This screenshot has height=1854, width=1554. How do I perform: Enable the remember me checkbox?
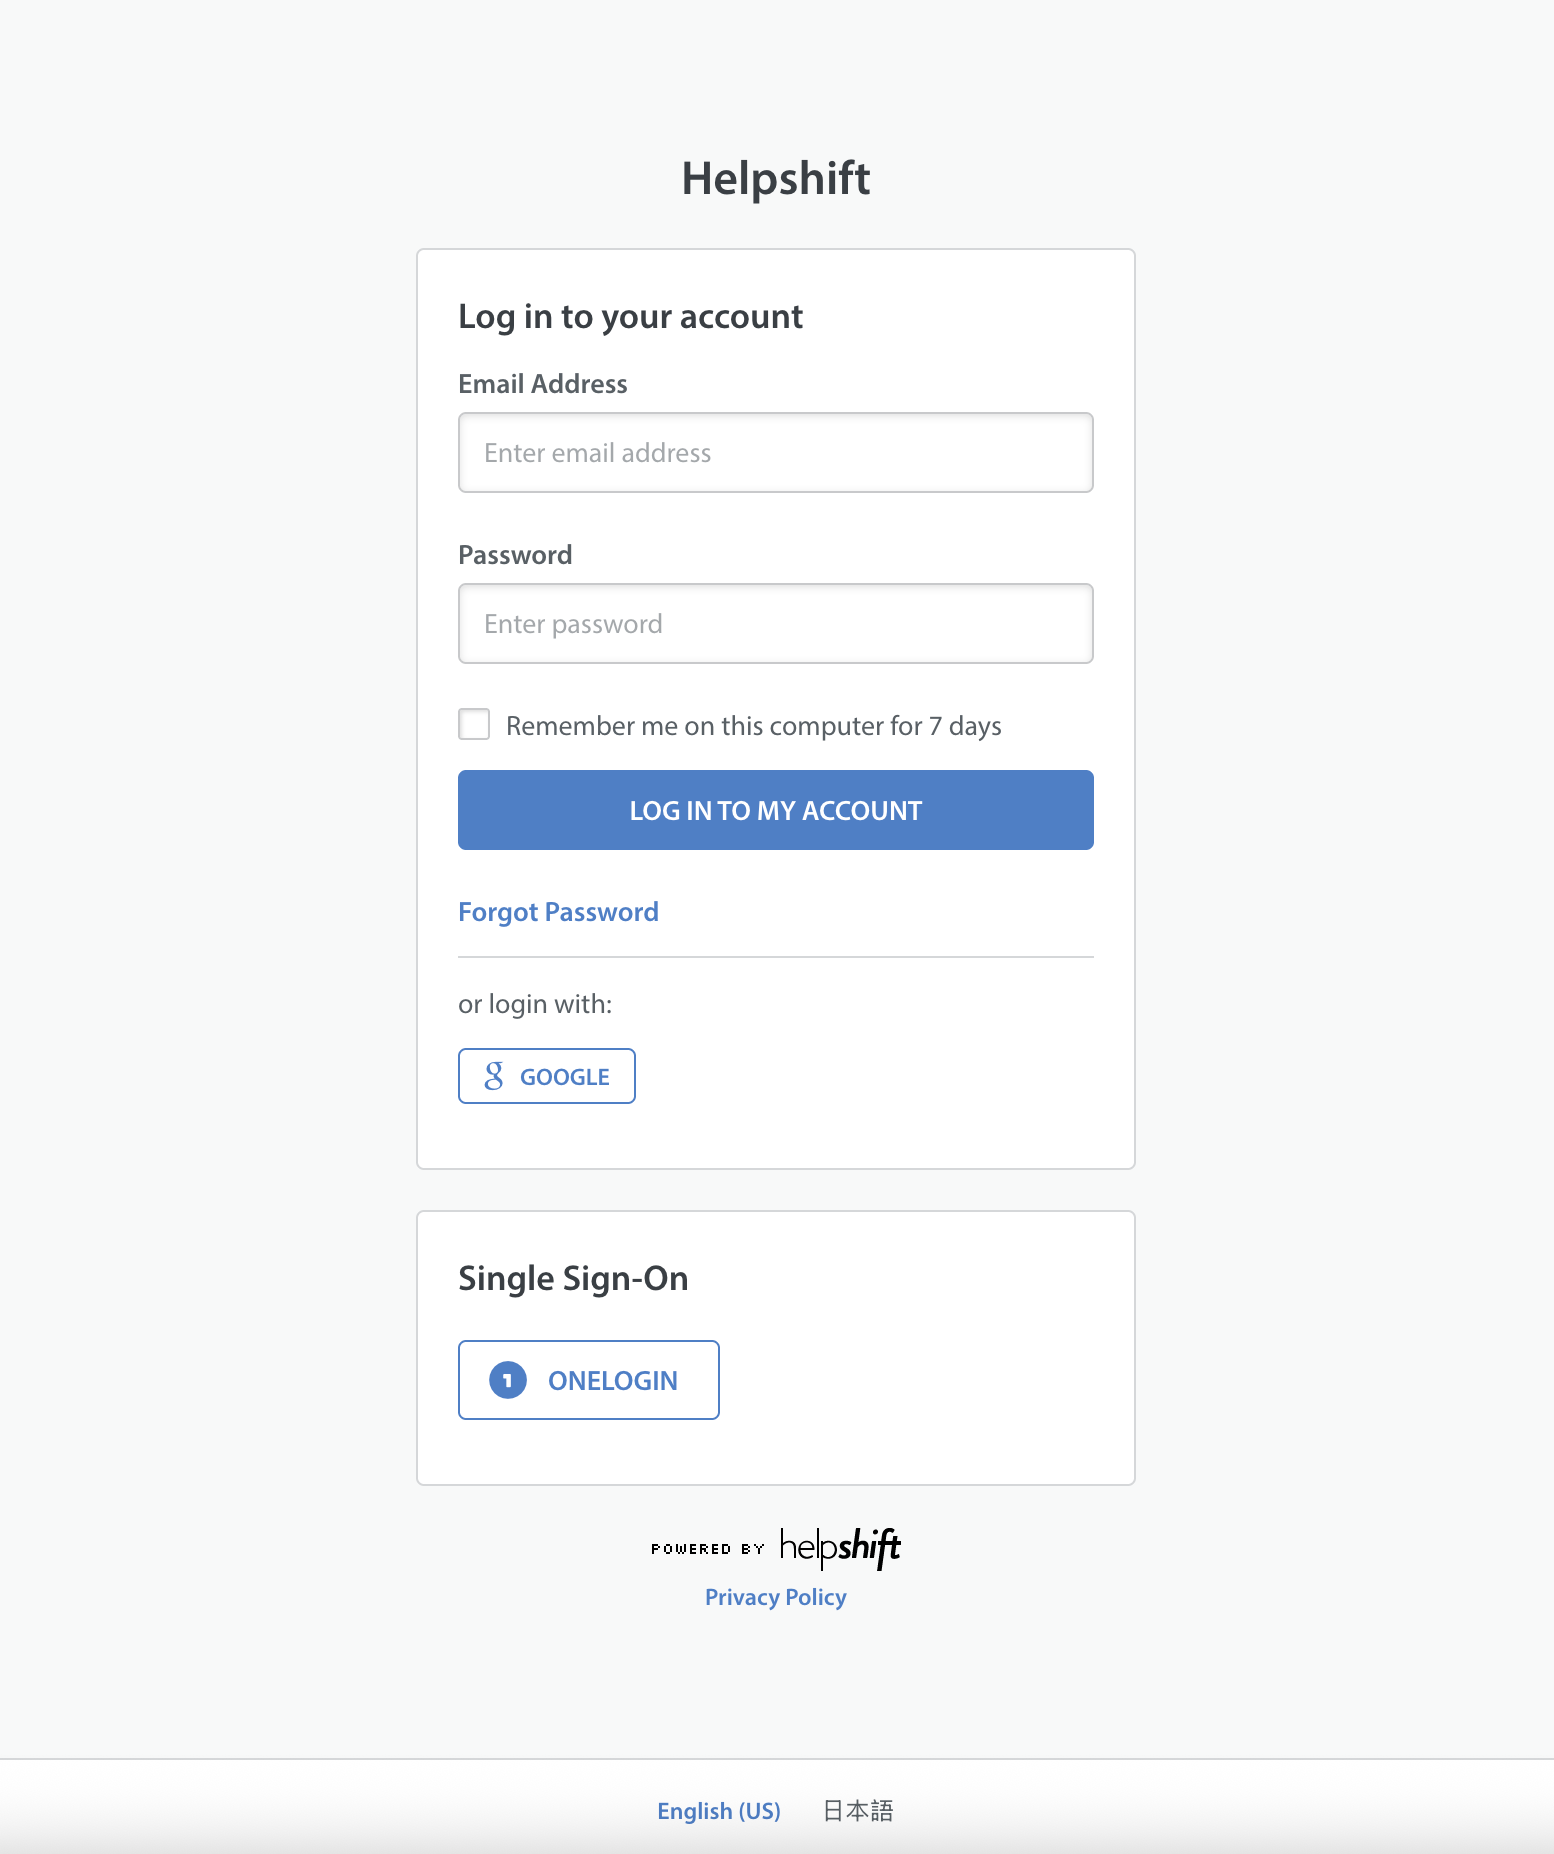tap(474, 724)
